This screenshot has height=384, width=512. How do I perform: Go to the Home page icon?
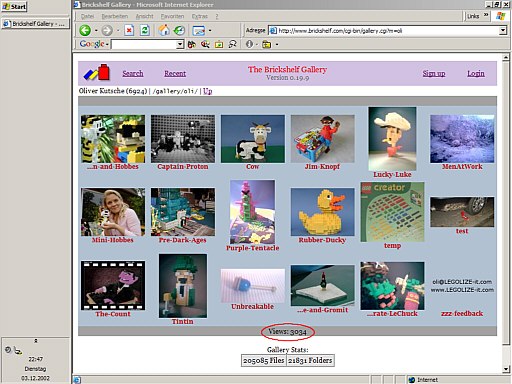[x=163, y=30]
